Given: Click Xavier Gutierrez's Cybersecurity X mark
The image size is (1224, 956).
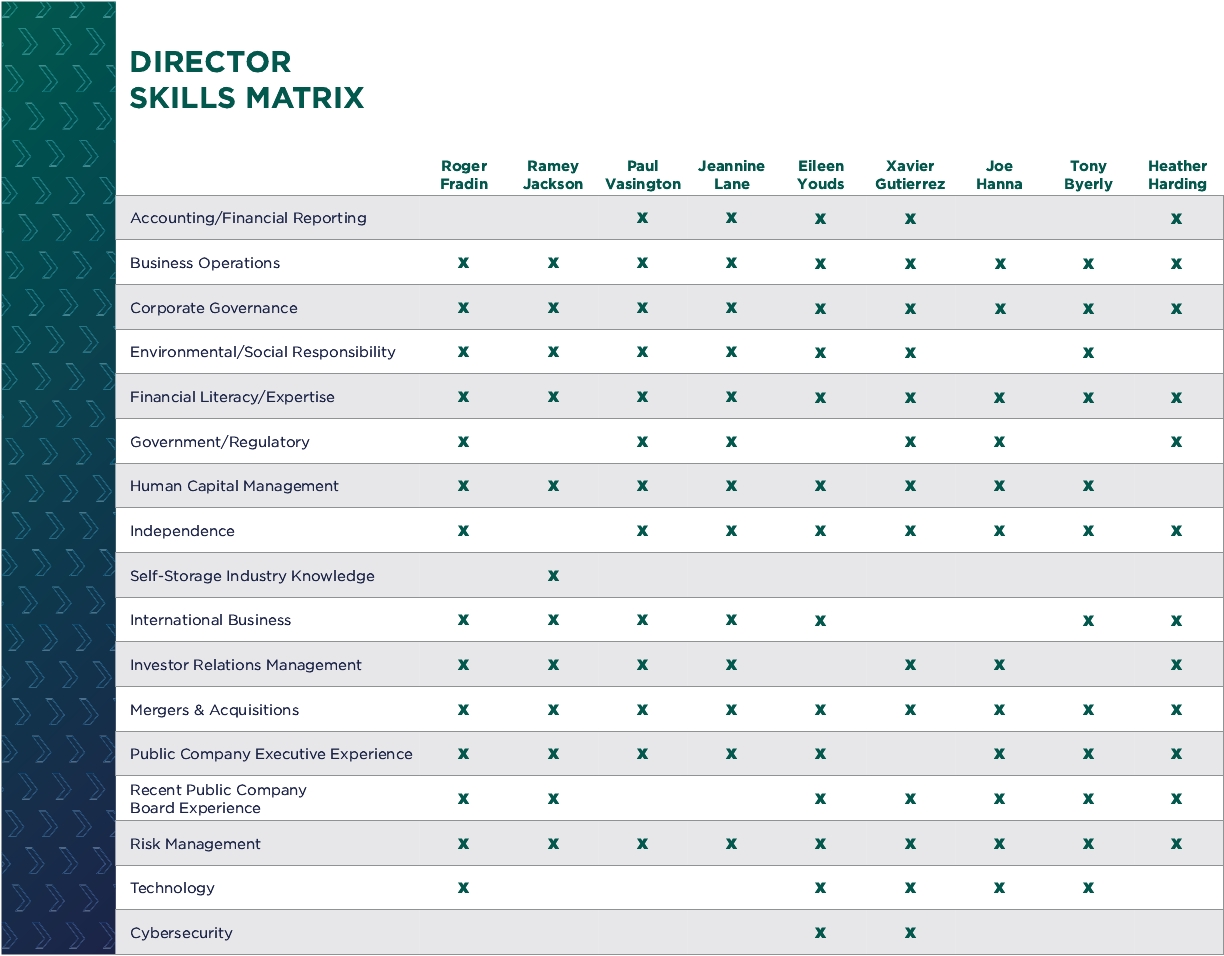Looking at the screenshot, I should [910, 933].
